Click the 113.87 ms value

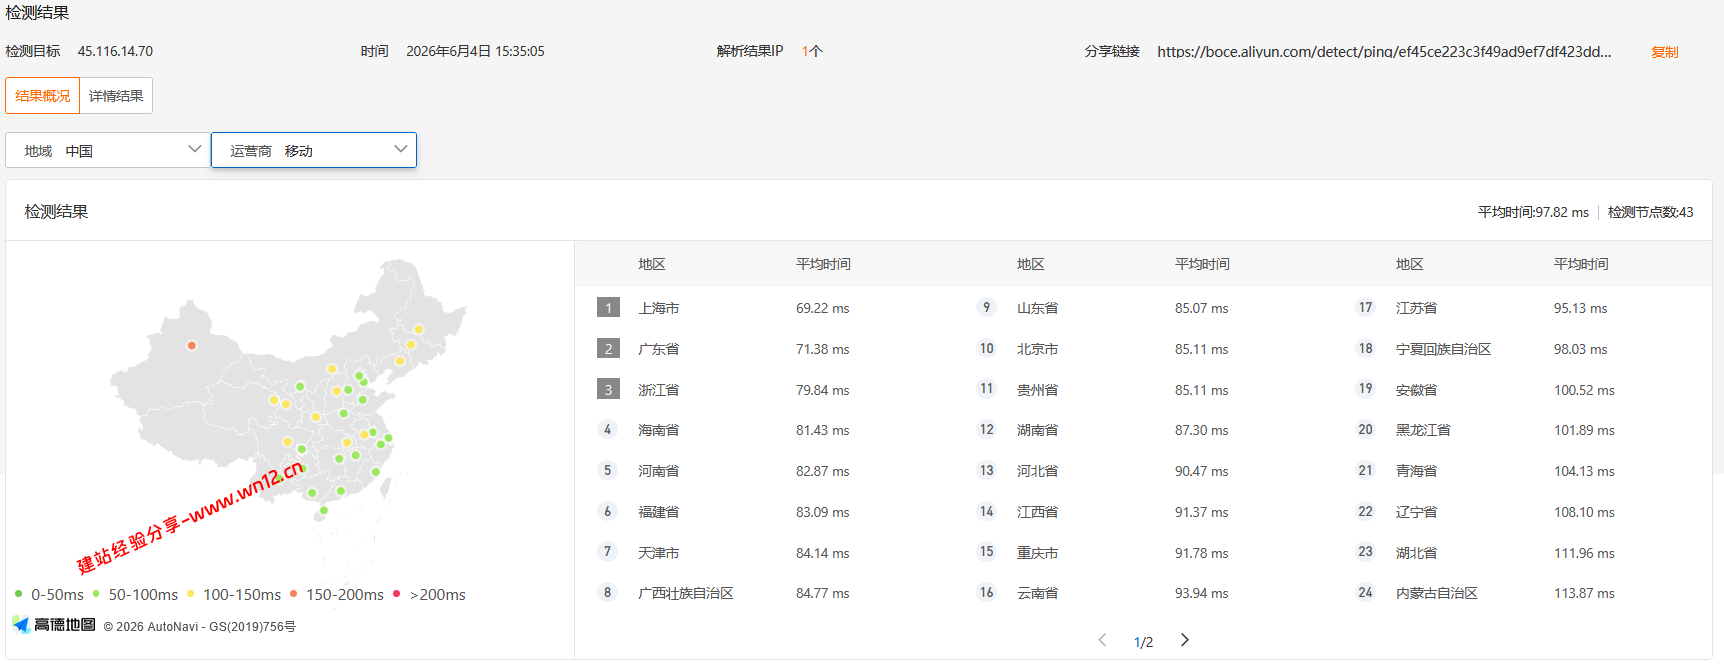click(x=1584, y=593)
